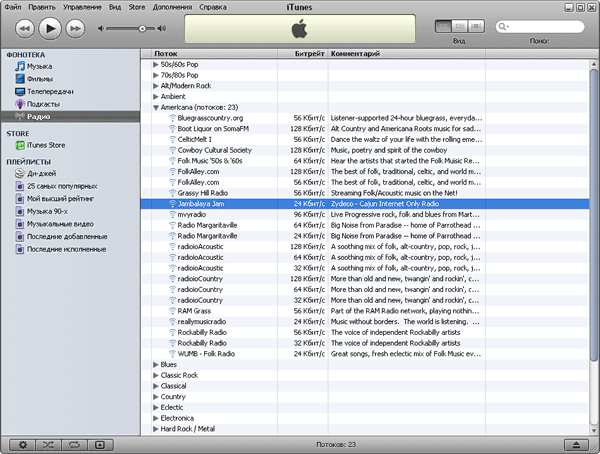Open the Мой высший рейтинг playlist

[x=70, y=199]
